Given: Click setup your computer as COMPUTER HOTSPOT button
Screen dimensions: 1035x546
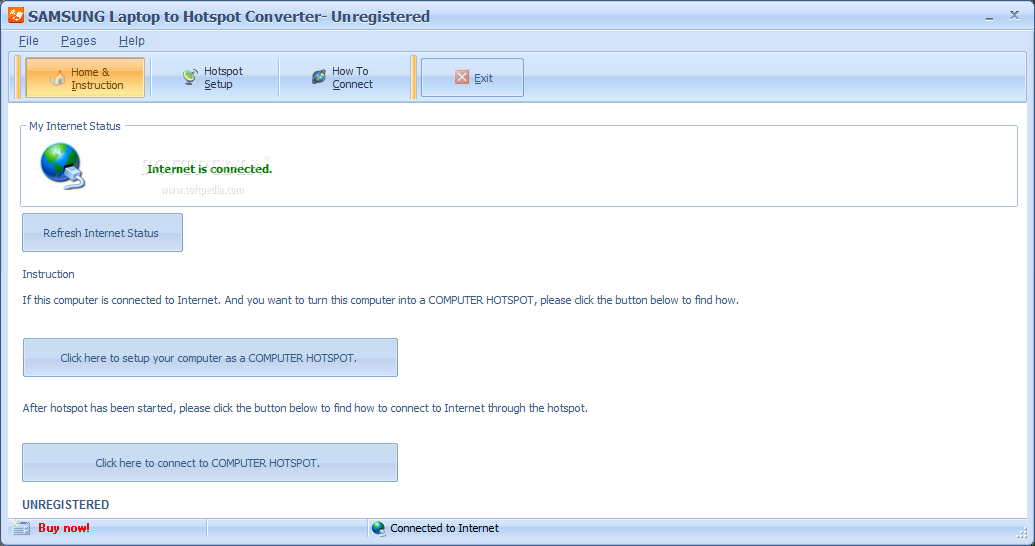Looking at the screenshot, I should [x=211, y=358].
